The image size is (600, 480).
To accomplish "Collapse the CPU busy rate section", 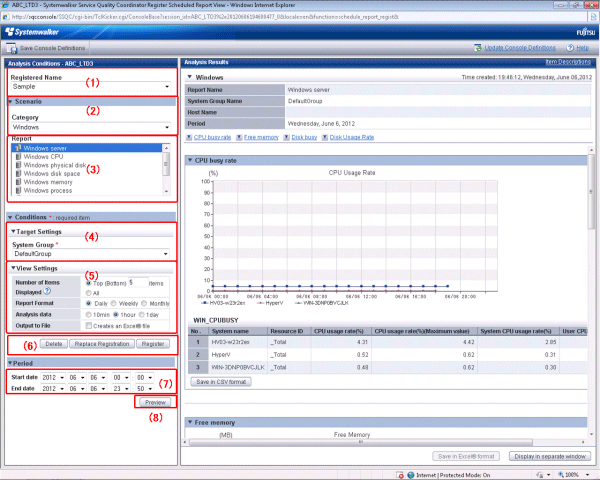I will pyautogui.click(x=190, y=160).
